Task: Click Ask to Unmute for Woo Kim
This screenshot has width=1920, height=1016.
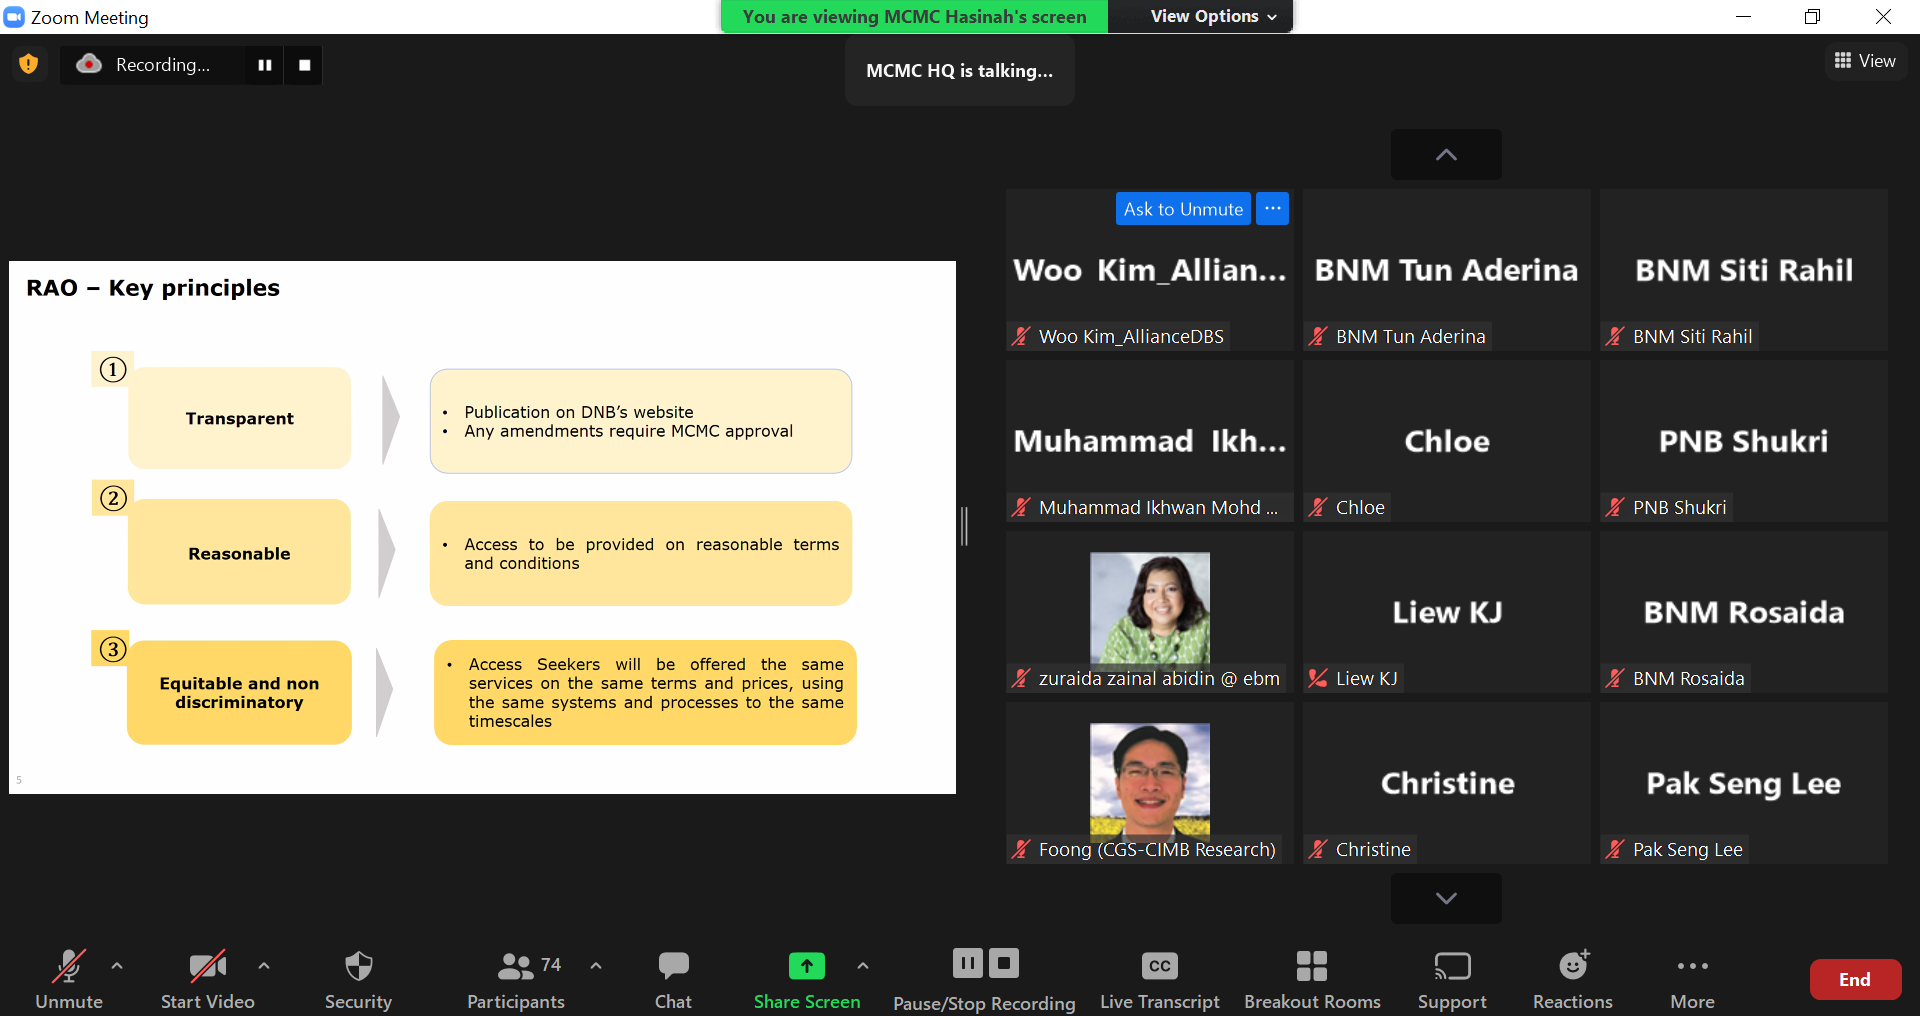Action: click(1183, 209)
